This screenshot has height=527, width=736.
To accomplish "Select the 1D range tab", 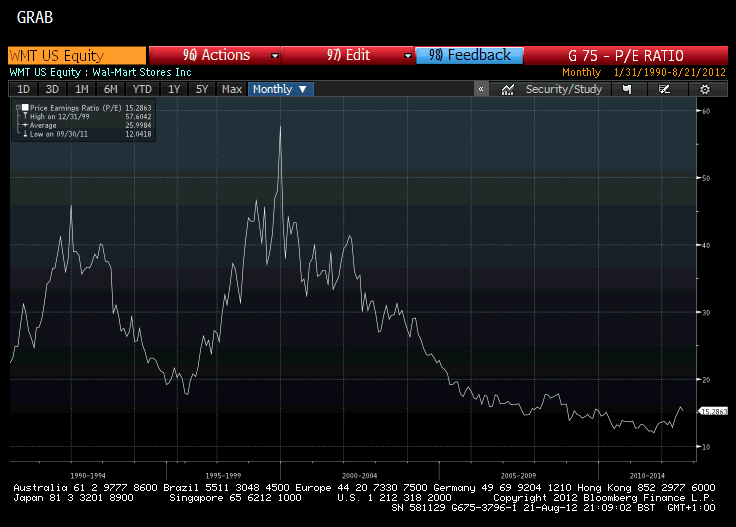I will tap(23, 89).
